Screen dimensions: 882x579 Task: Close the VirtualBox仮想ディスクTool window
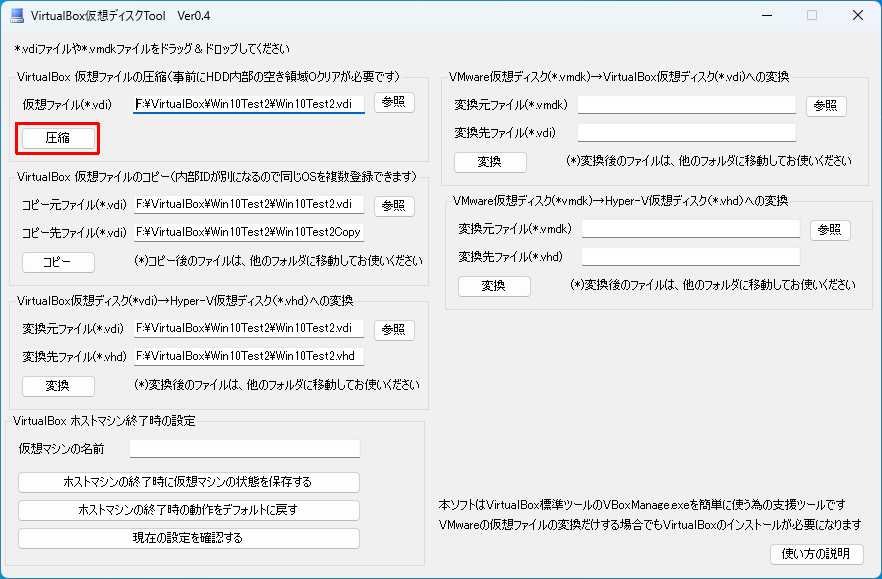858,15
